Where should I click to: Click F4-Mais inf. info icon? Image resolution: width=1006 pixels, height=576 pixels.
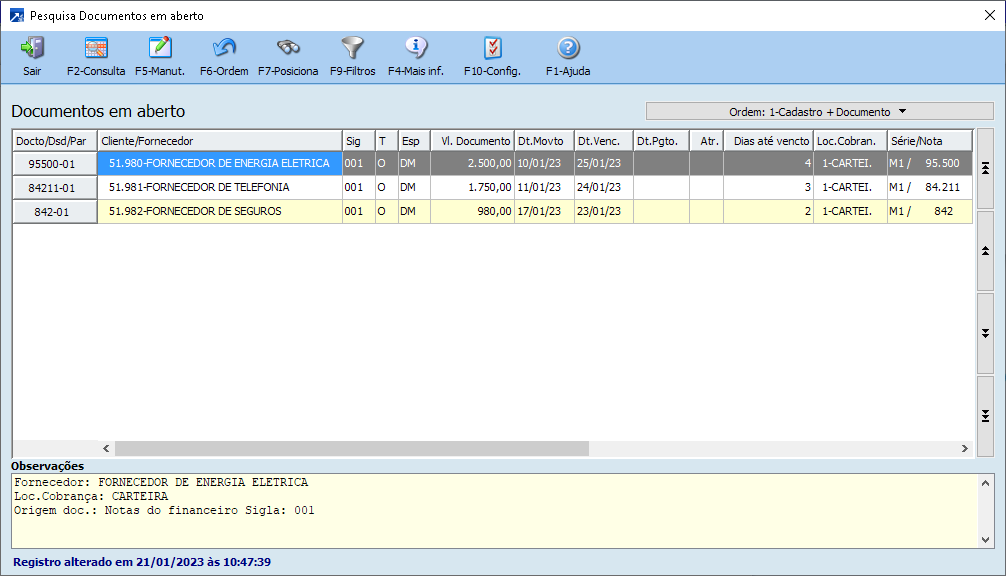[x=416, y=48]
